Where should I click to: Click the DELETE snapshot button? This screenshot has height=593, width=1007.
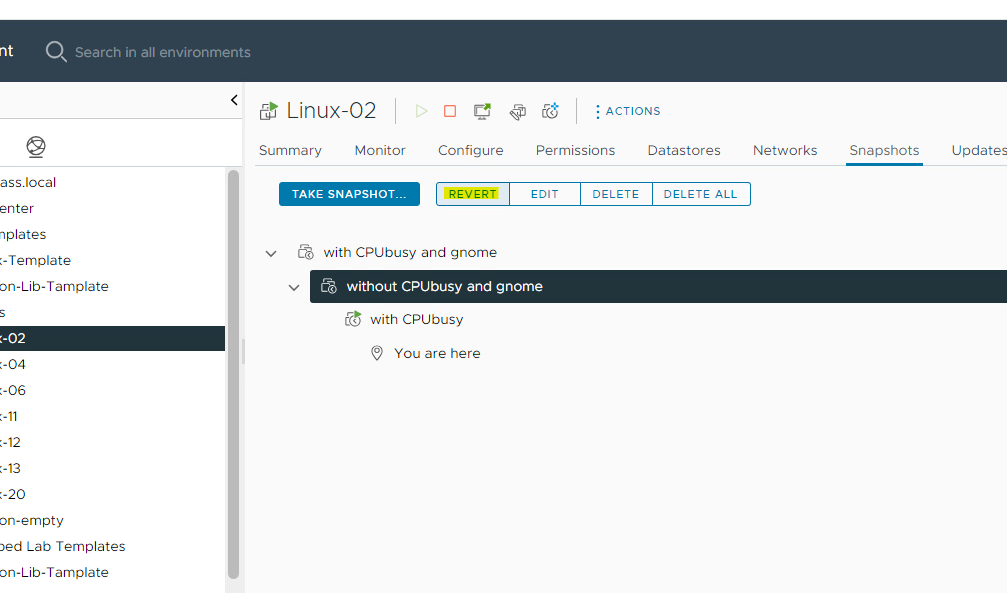tap(616, 194)
